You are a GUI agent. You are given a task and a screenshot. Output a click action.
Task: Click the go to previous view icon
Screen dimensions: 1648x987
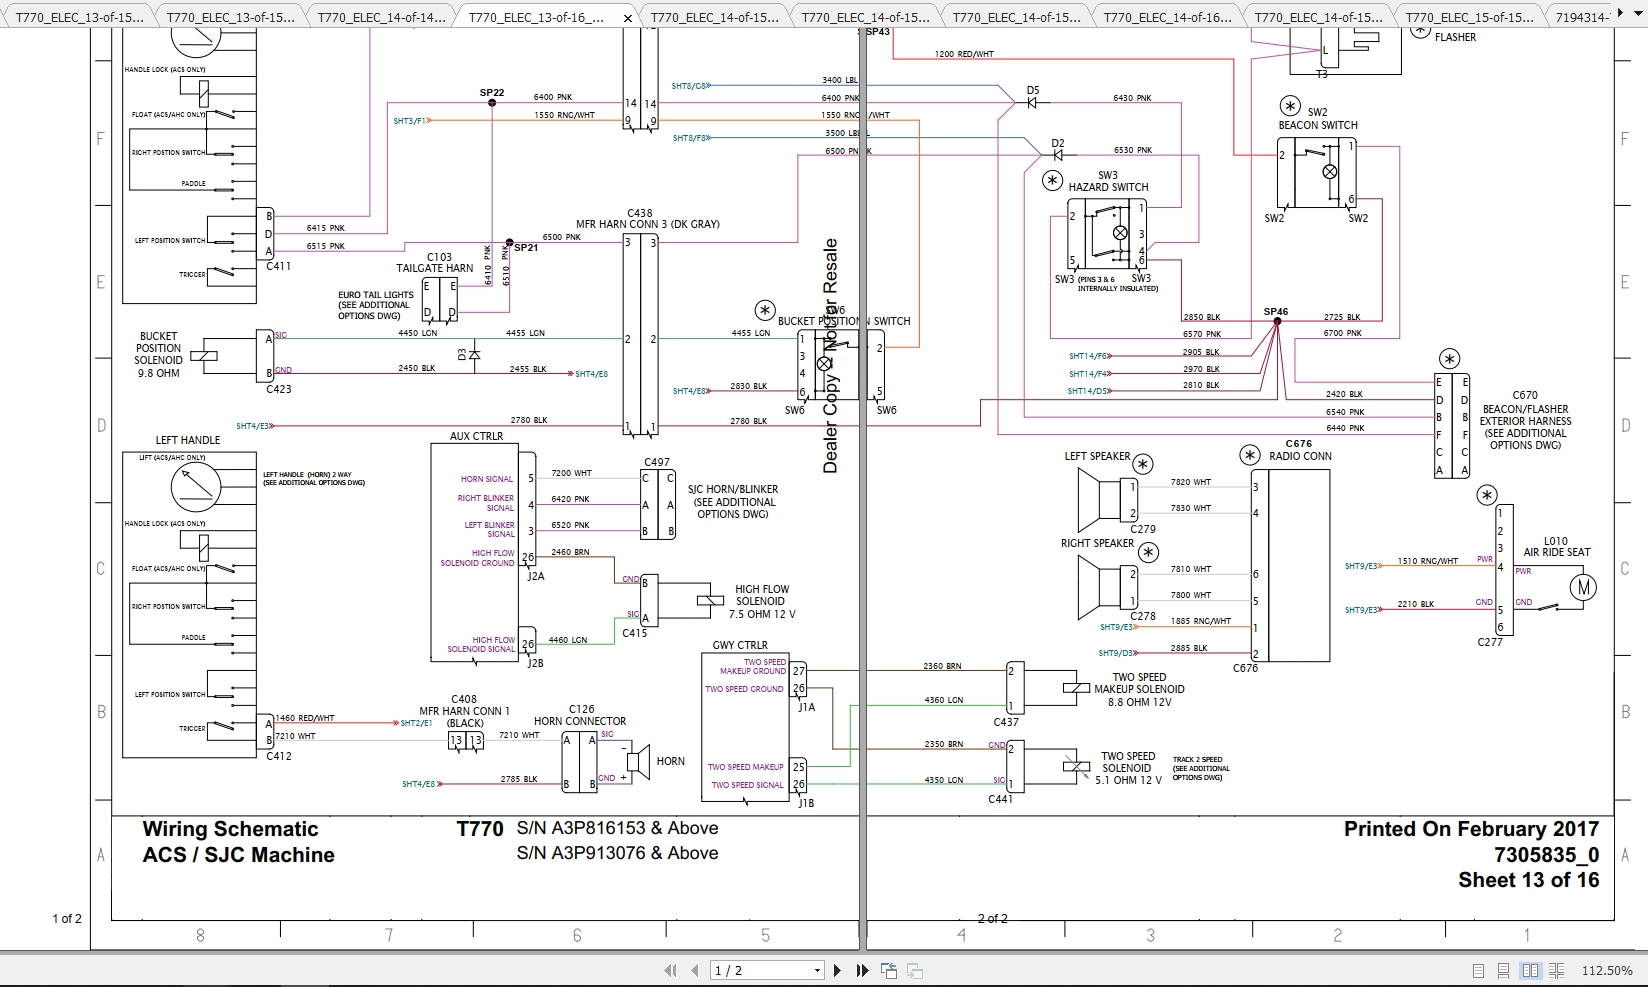click(888, 970)
